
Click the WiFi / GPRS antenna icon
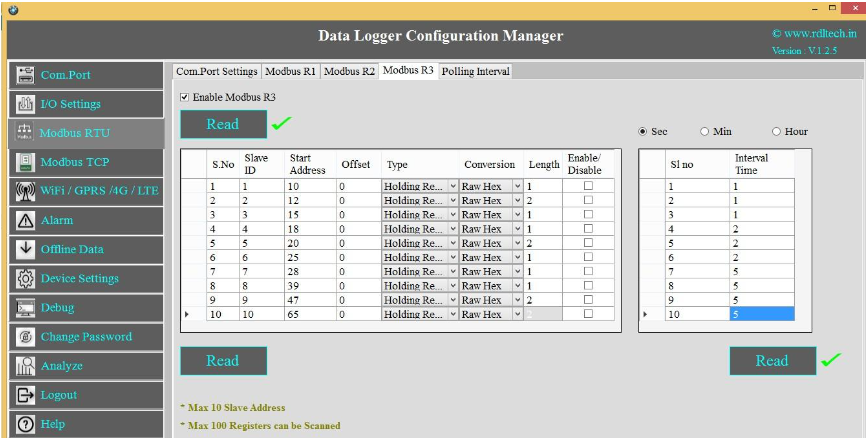tap(26, 191)
